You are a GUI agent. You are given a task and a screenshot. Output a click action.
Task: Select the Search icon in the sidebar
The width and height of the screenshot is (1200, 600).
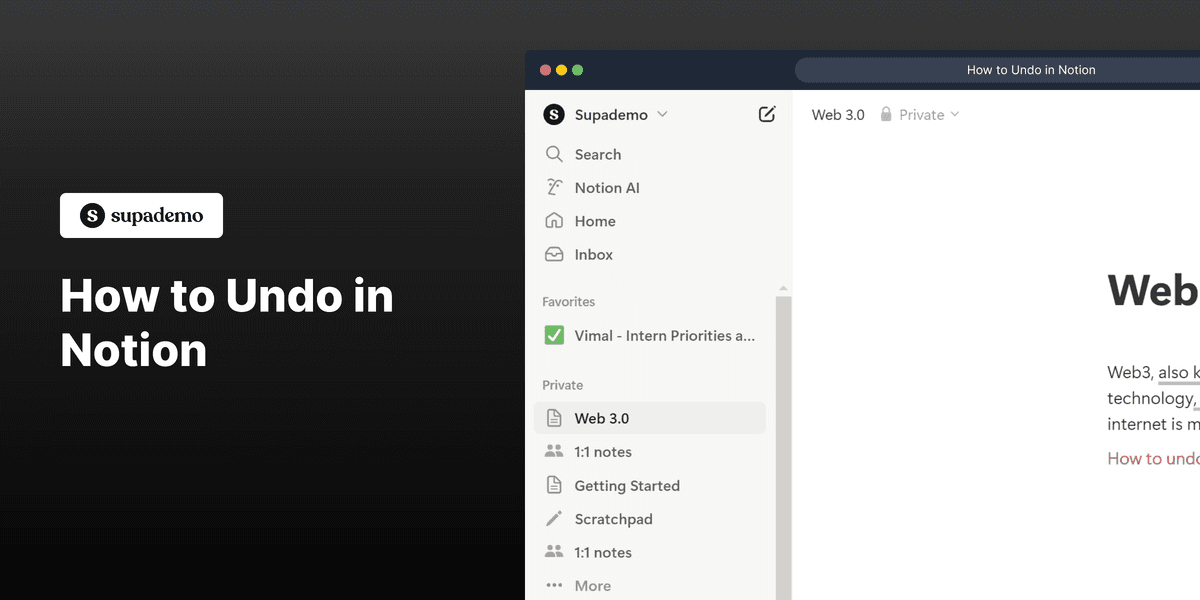click(554, 154)
